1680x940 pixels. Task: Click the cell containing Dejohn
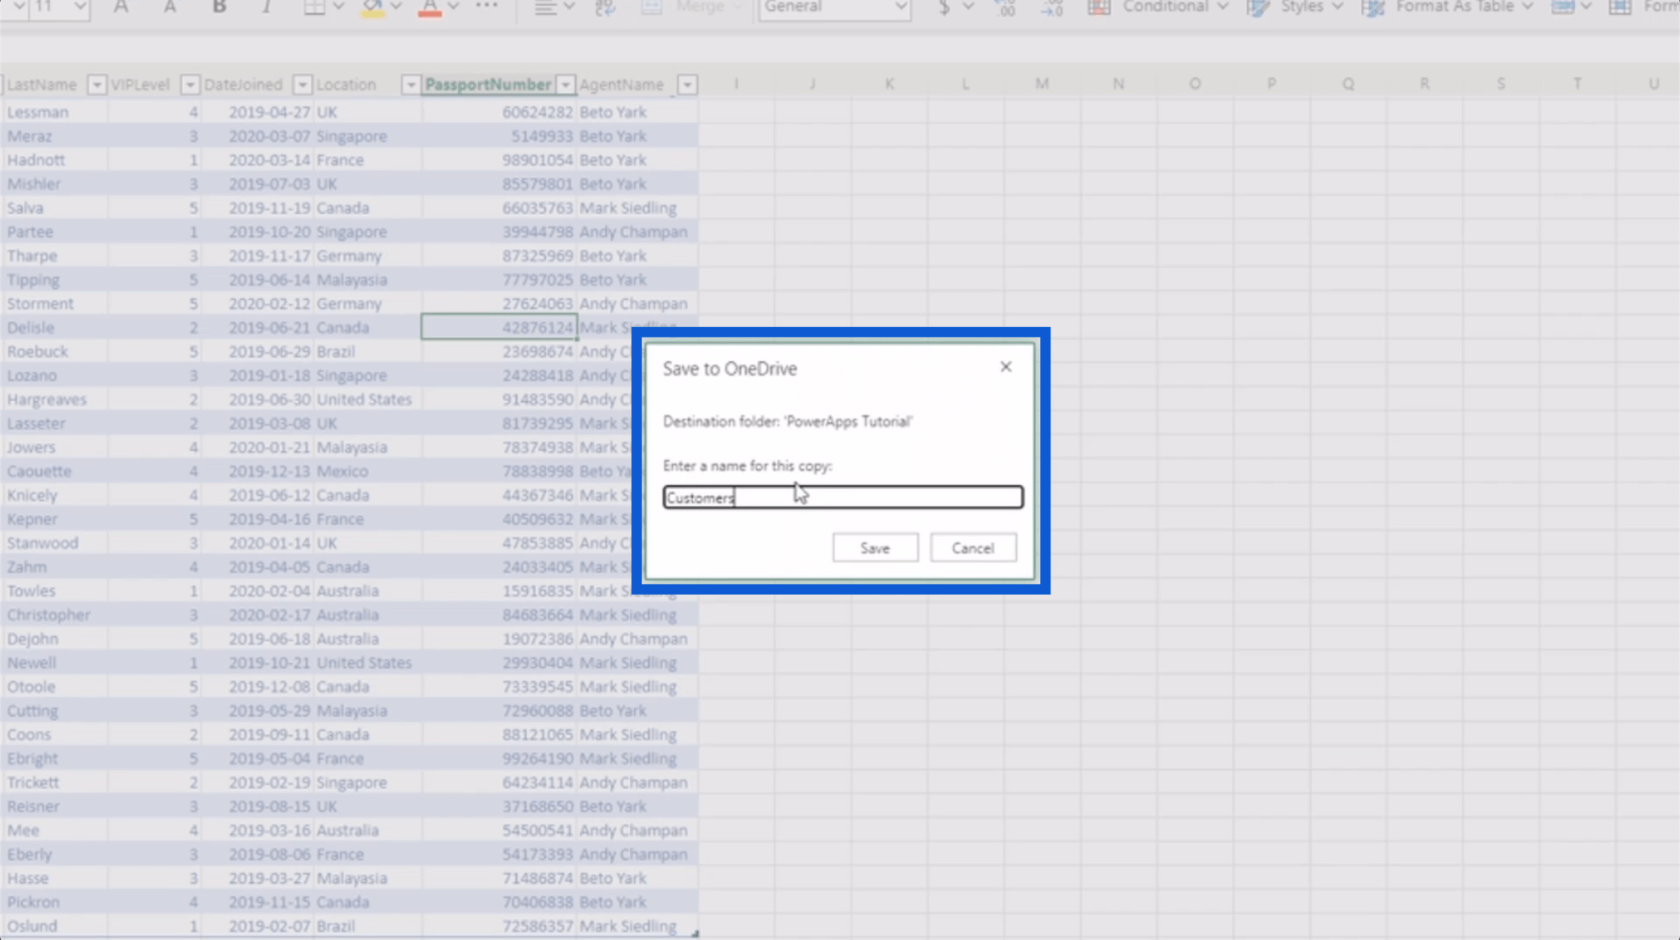point(54,639)
